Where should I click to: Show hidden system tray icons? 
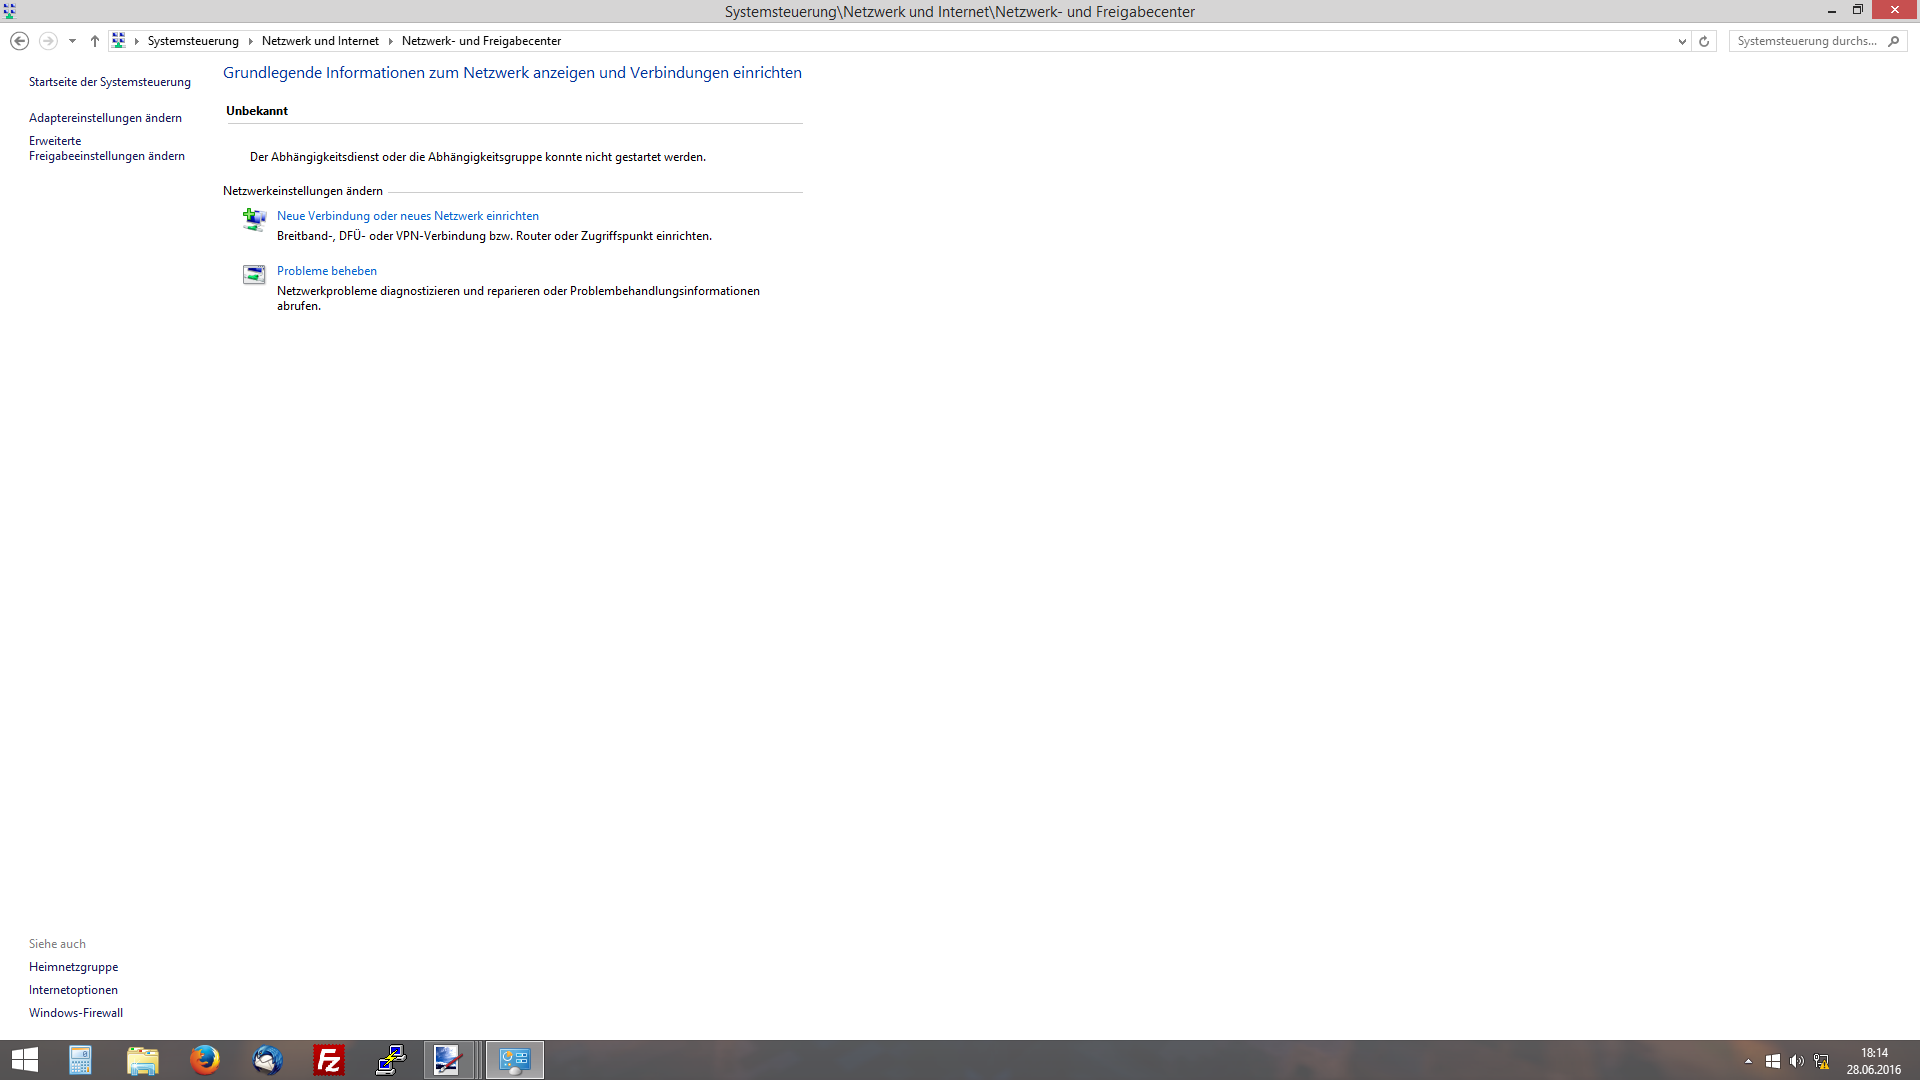1748,1061
